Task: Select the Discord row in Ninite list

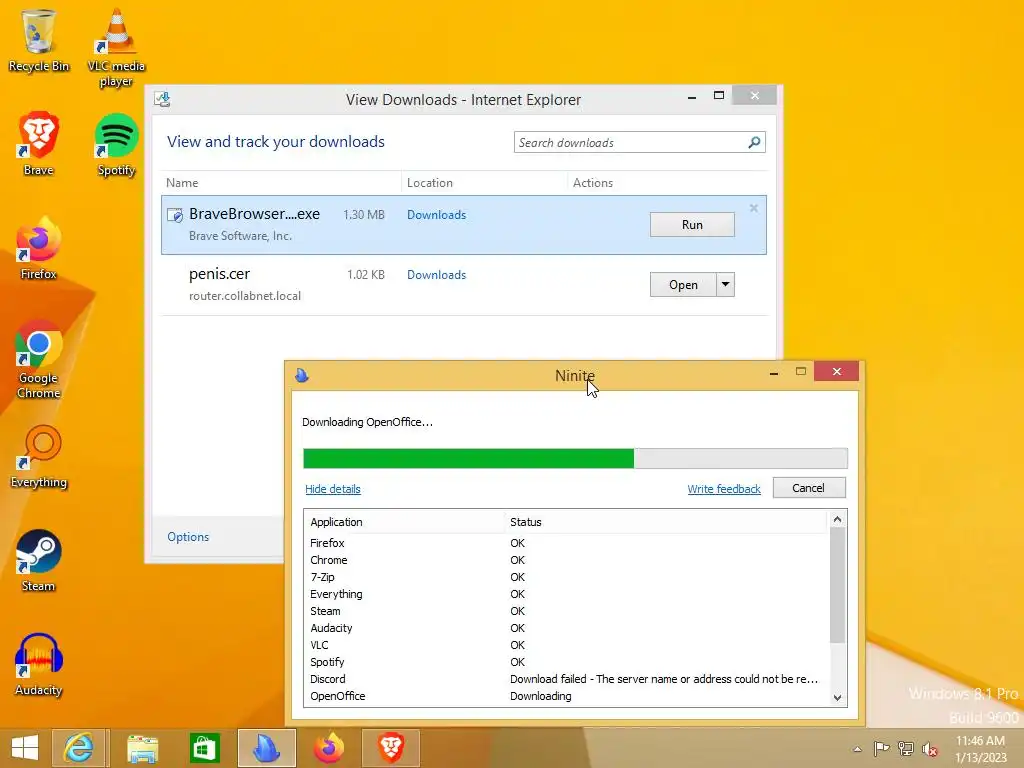Action: tap(567, 679)
